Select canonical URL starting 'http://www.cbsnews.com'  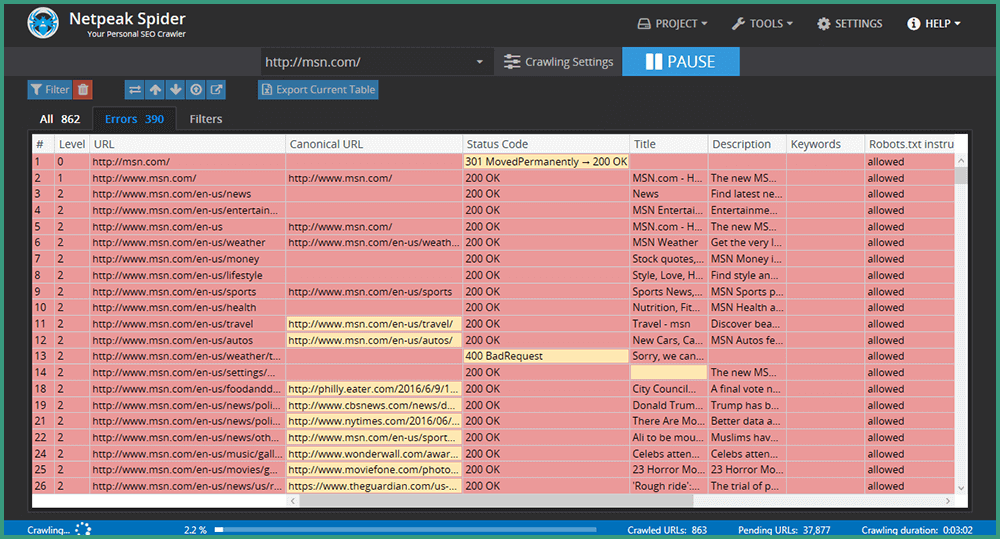(x=374, y=405)
